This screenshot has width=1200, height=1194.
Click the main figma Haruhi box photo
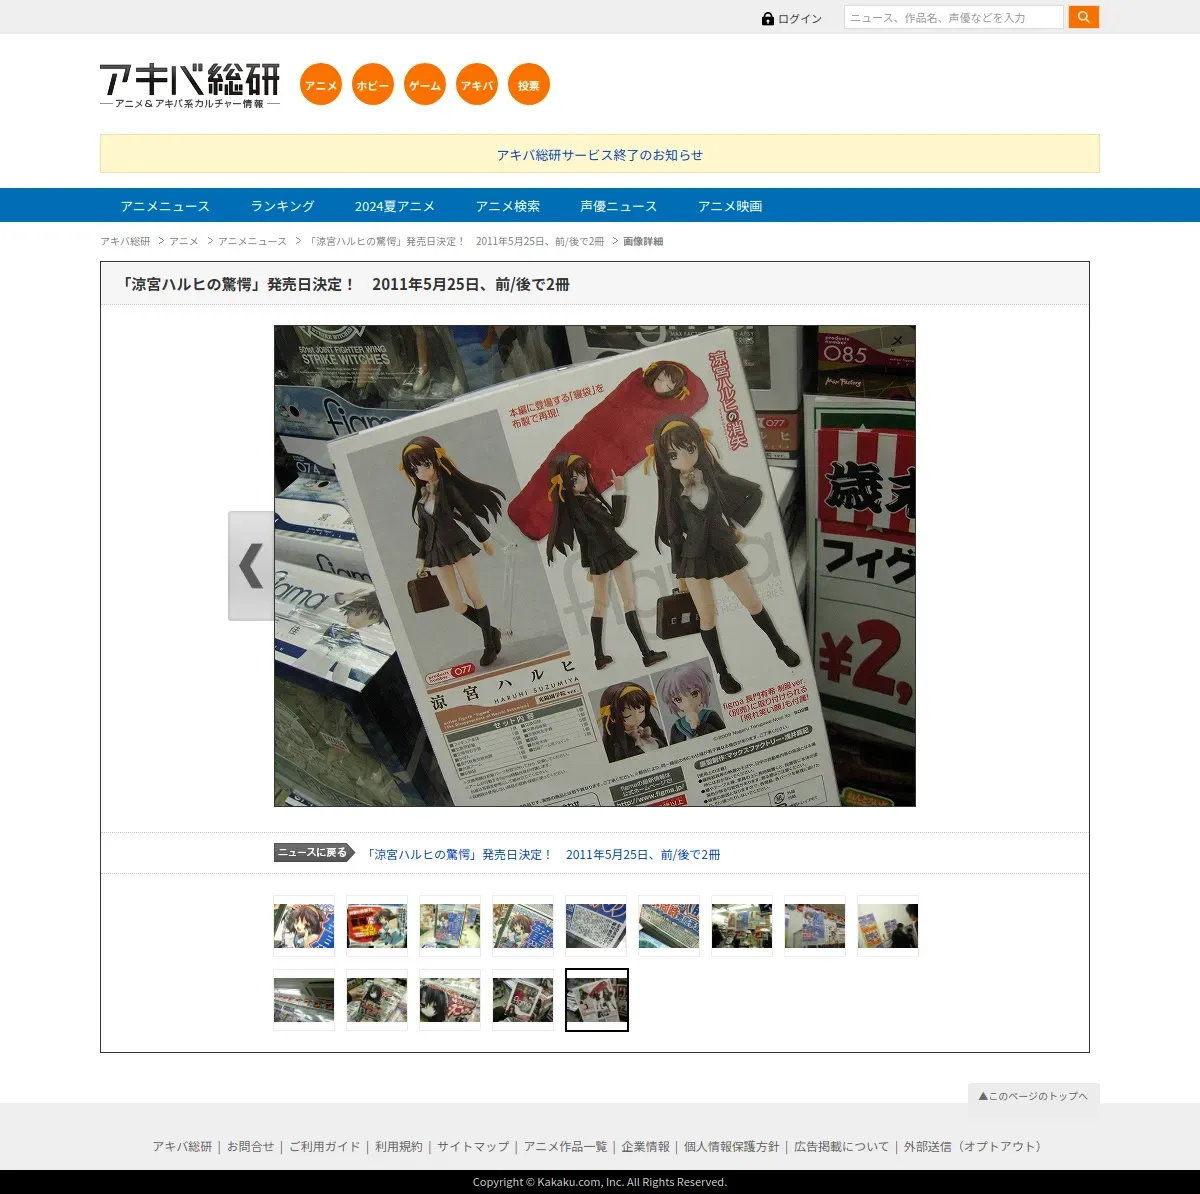[595, 566]
